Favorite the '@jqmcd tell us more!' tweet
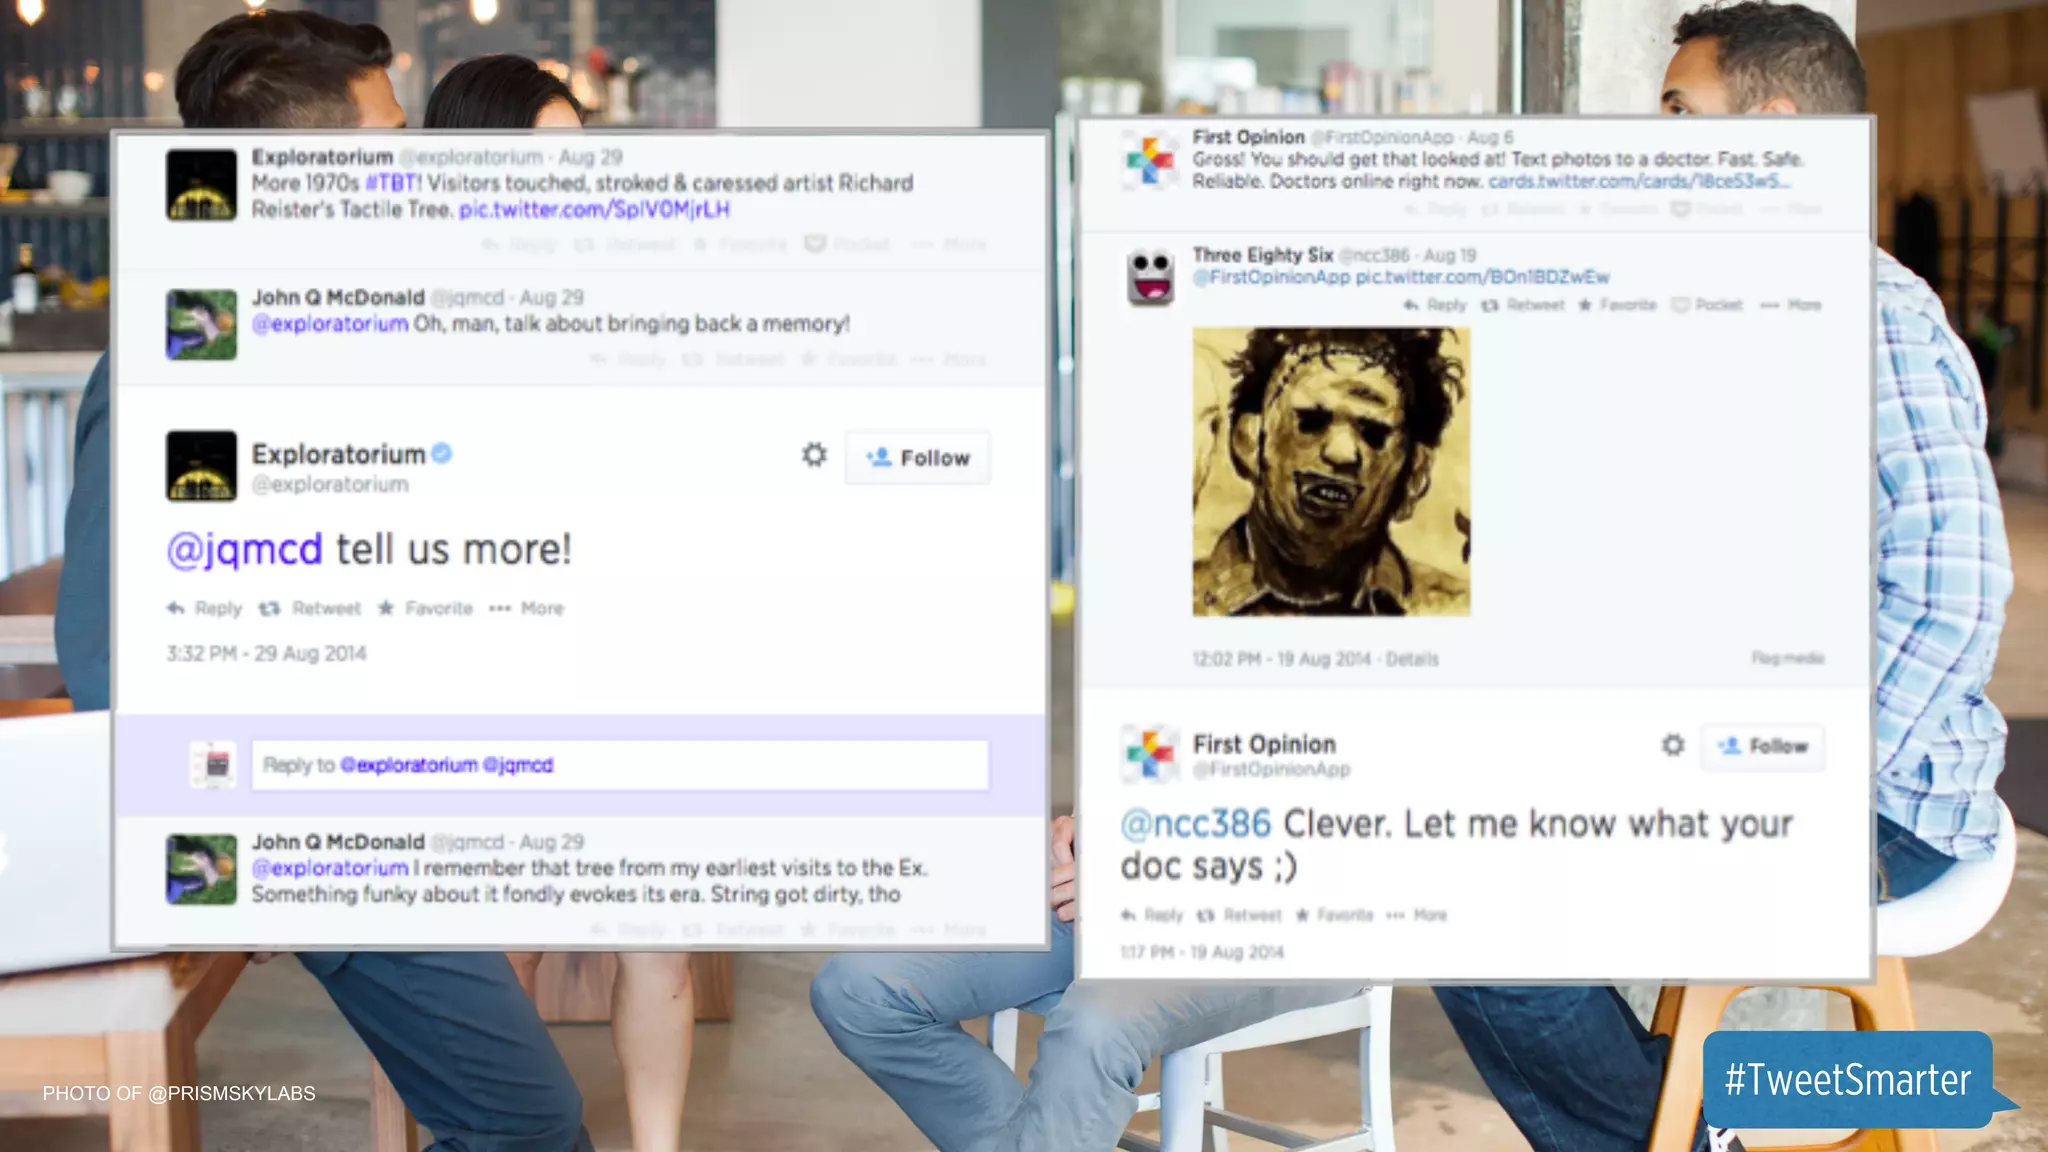The image size is (2048, 1152). pyautogui.click(x=425, y=608)
